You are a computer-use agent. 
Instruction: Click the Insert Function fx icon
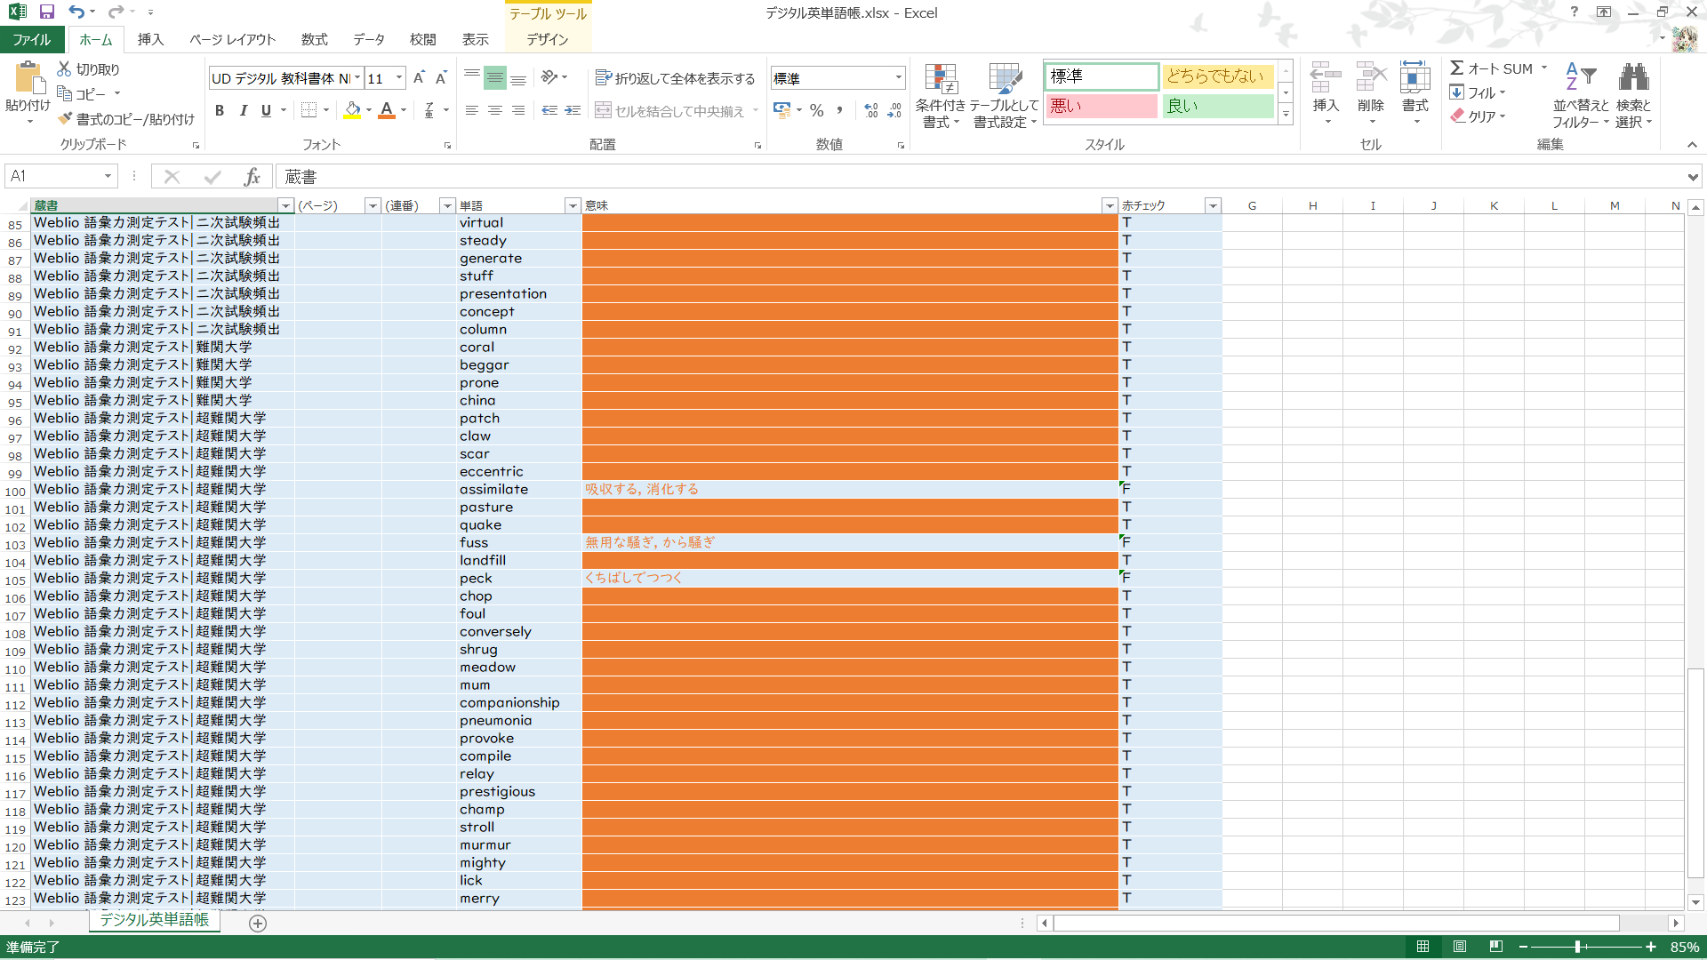(252, 177)
